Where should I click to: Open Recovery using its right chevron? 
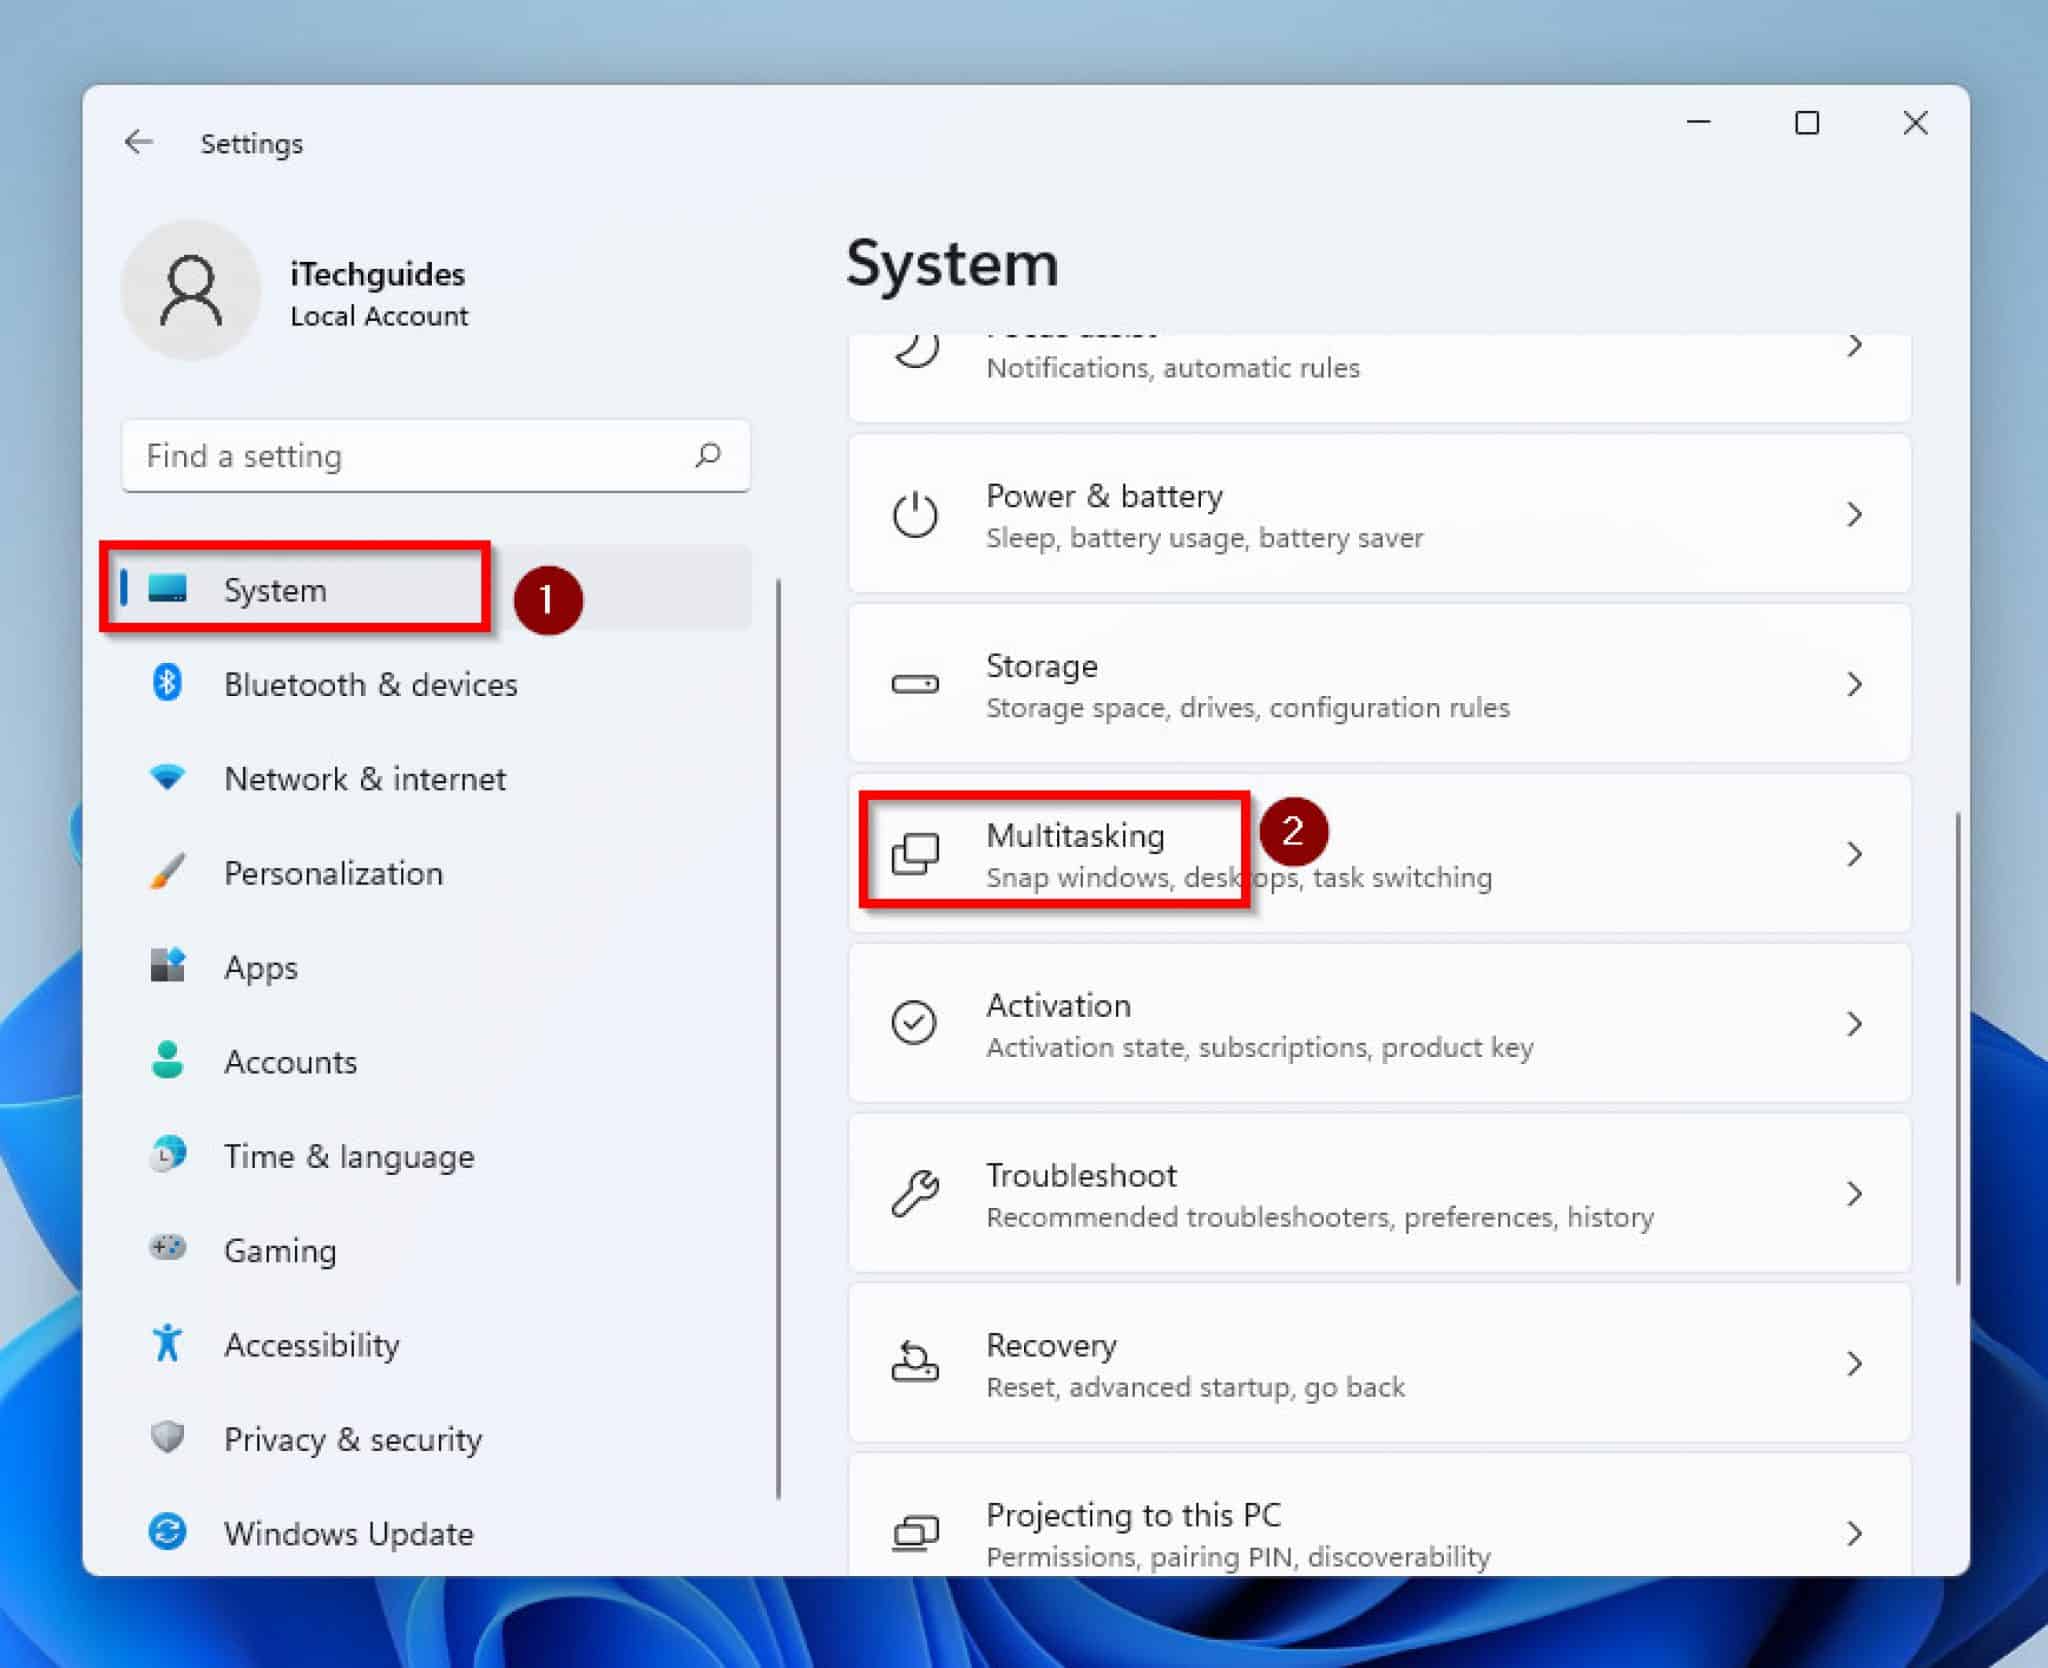pos(1855,1363)
